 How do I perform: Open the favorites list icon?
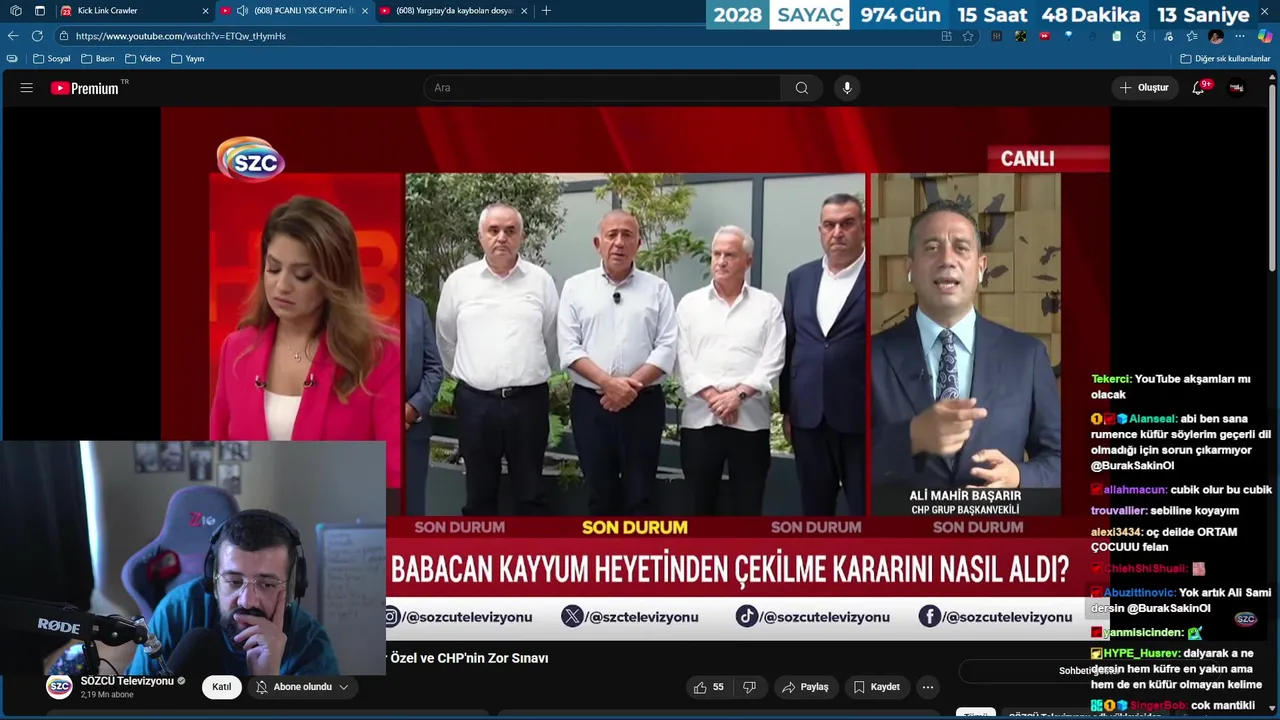1192,36
